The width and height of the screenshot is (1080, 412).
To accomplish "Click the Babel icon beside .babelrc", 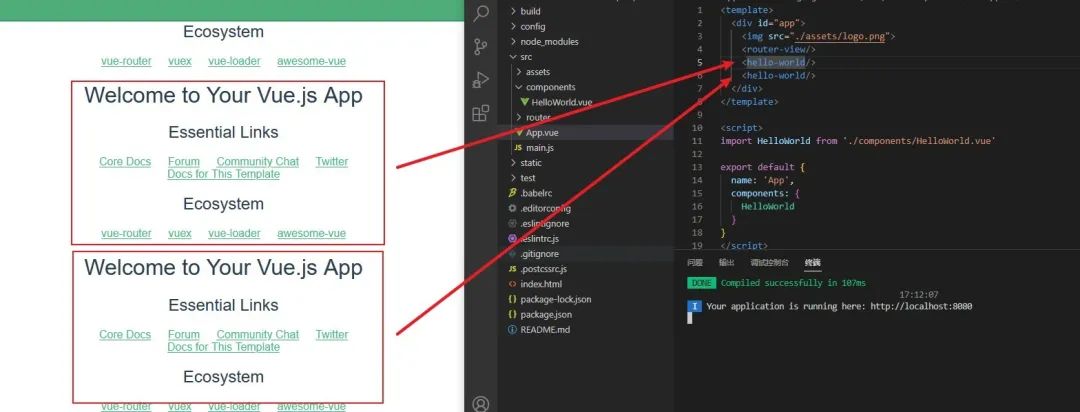I will tap(512, 193).
